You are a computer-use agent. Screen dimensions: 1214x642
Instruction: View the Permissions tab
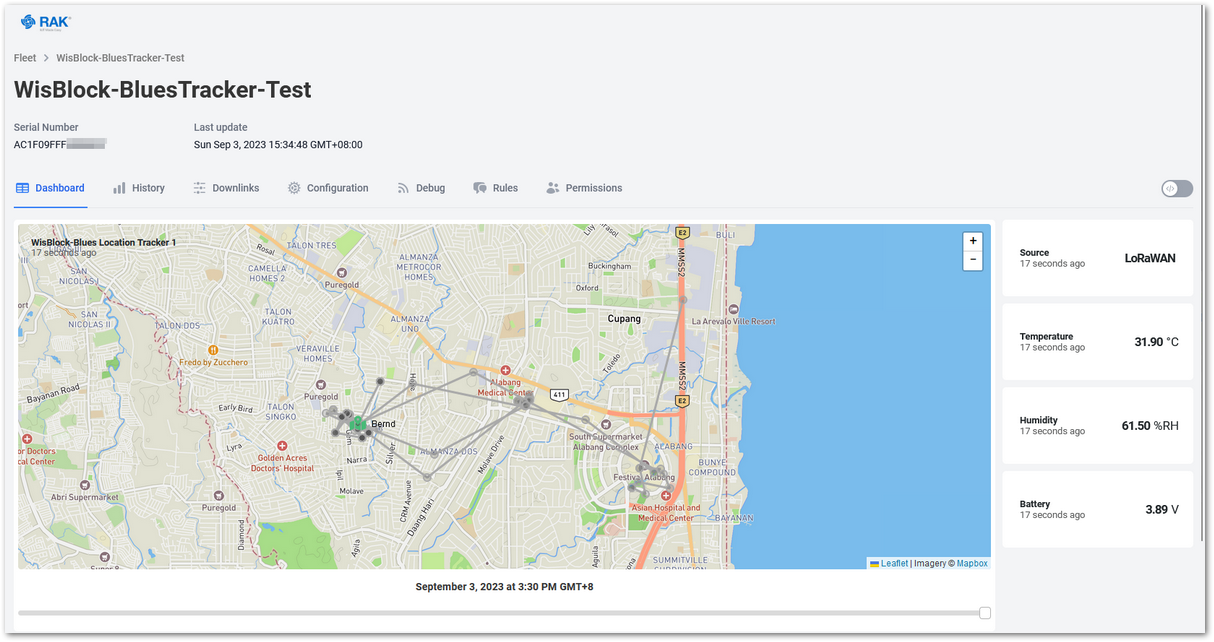(x=584, y=188)
